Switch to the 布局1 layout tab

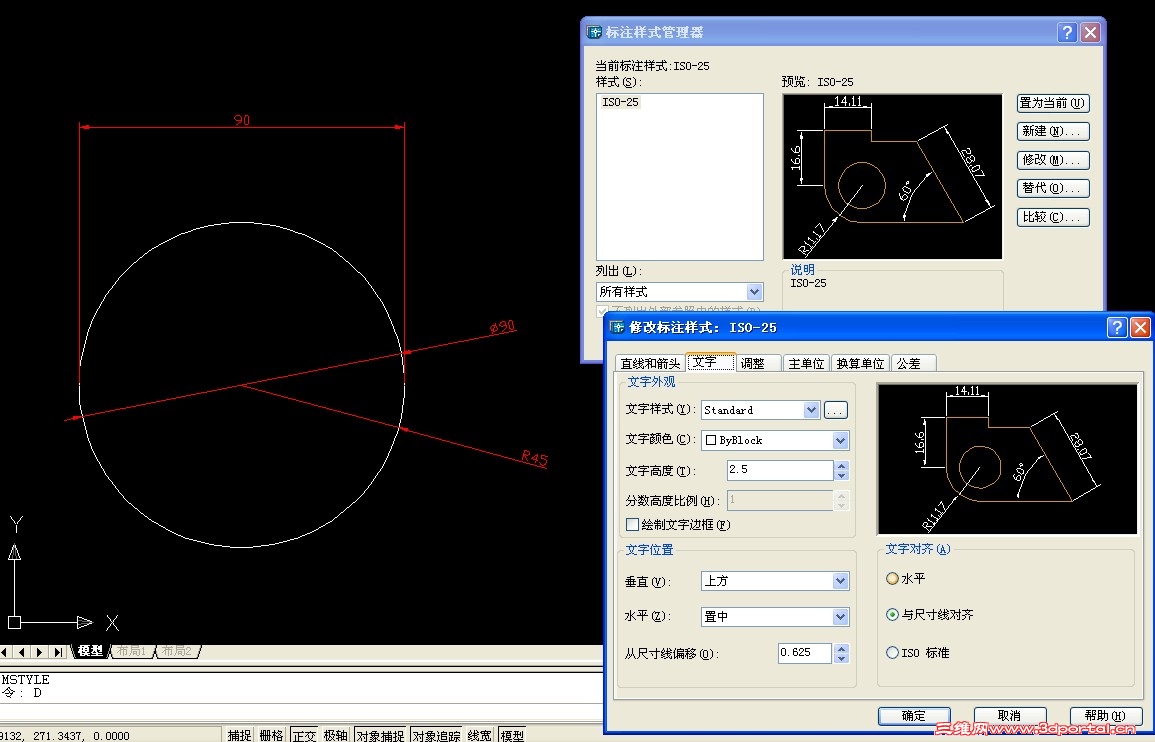click(x=130, y=650)
